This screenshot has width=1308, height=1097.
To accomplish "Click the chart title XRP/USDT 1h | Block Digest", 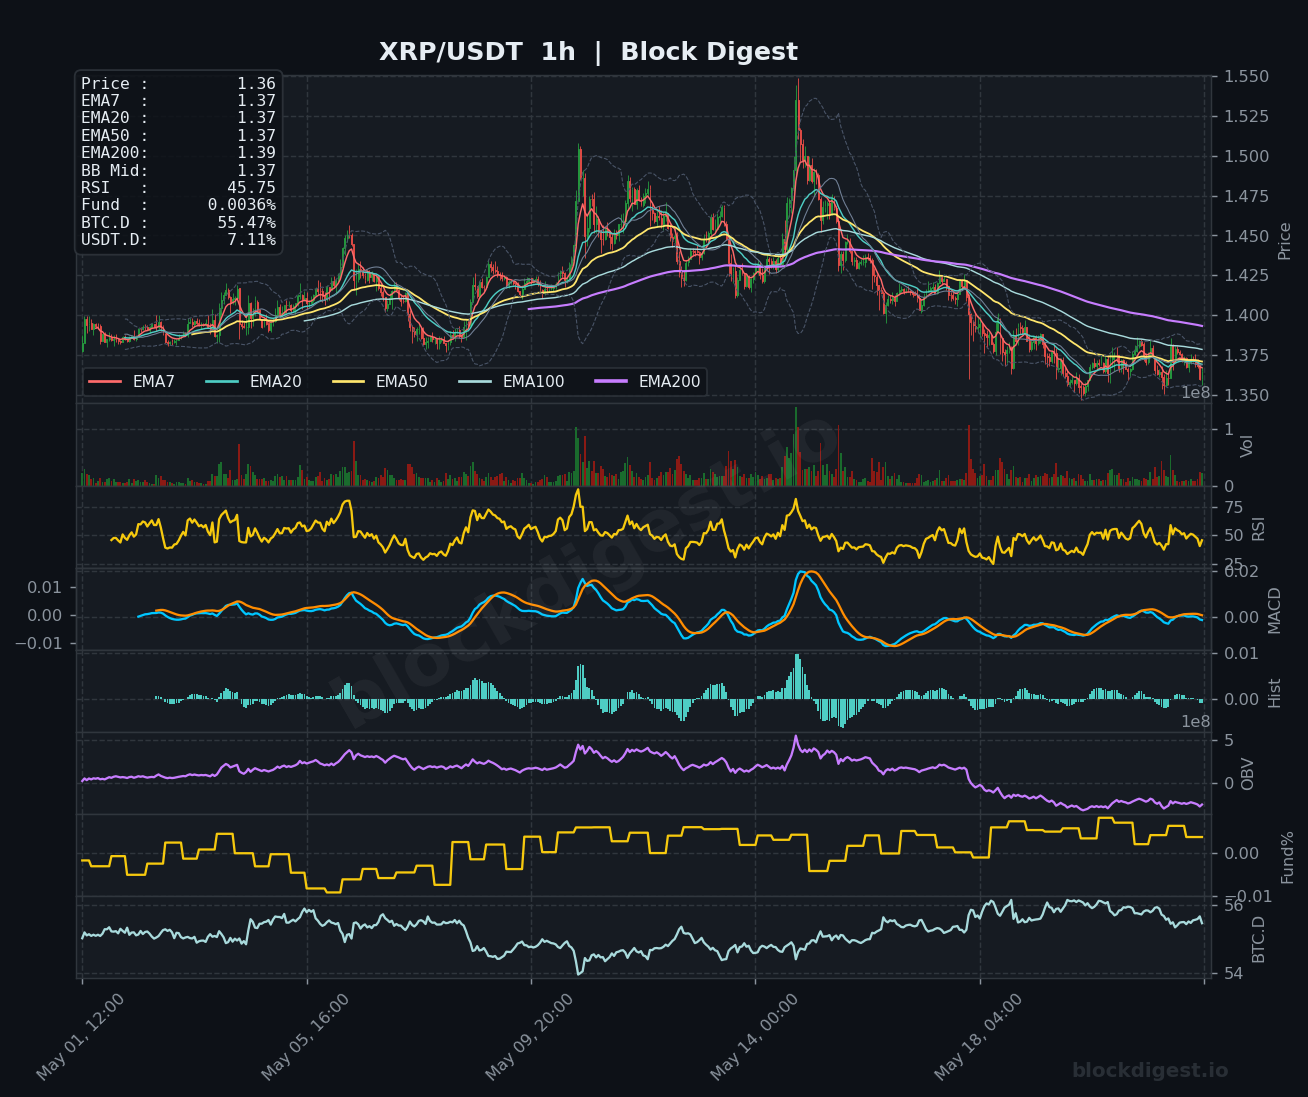I will tap(588, 52).
